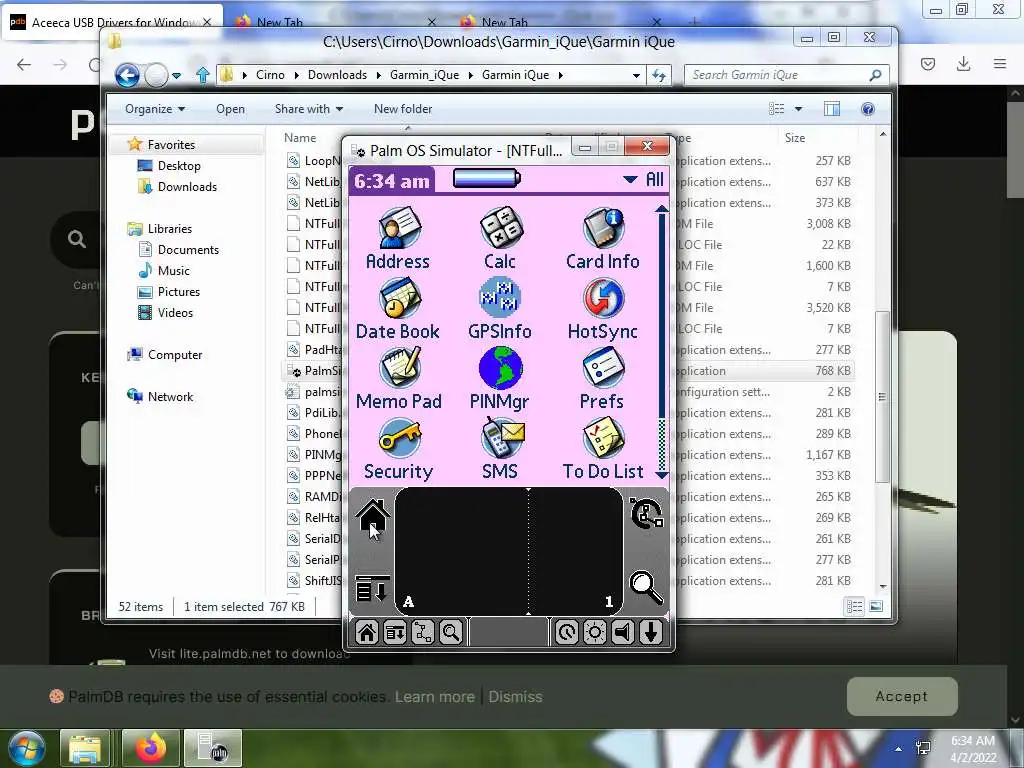Click the Search Garmin iQue field
The height and width of the screenshot is (768, 1024).
tap(787, 76)
